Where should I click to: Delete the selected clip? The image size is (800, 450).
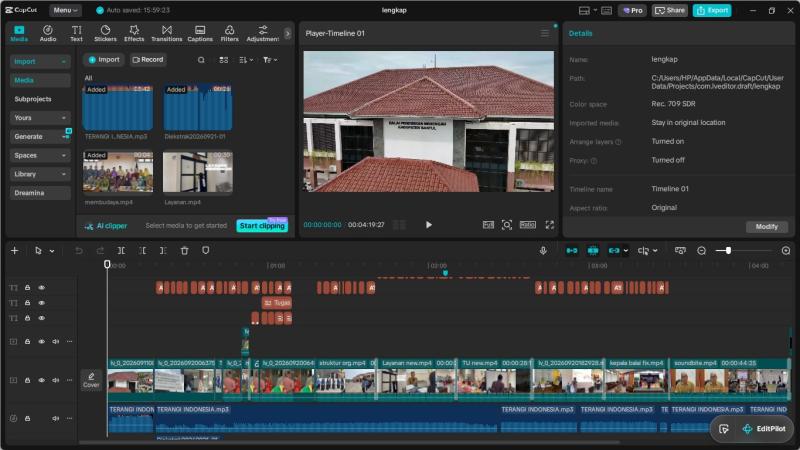pyautogui.click(x=185, y=251)
